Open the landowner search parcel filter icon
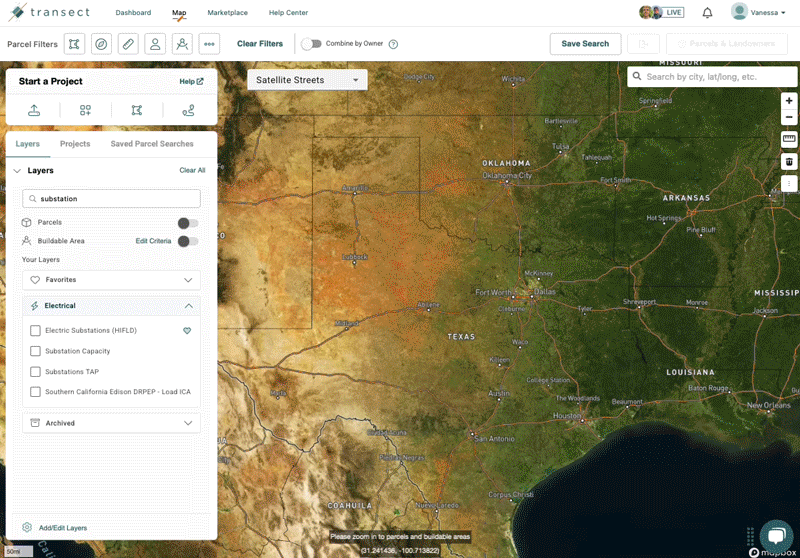This screenshot has height=558, width=800. (x=182, y=44)
